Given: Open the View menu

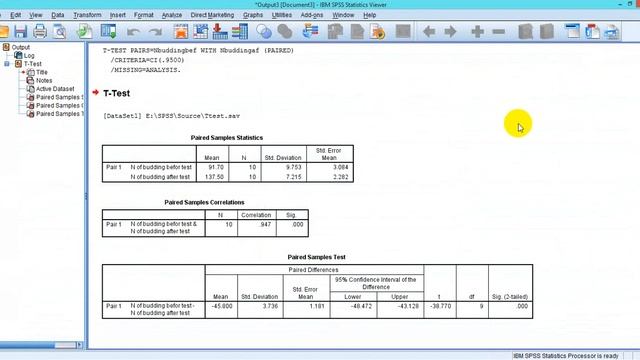Looking at the screenshot, I should pos(36,15).
